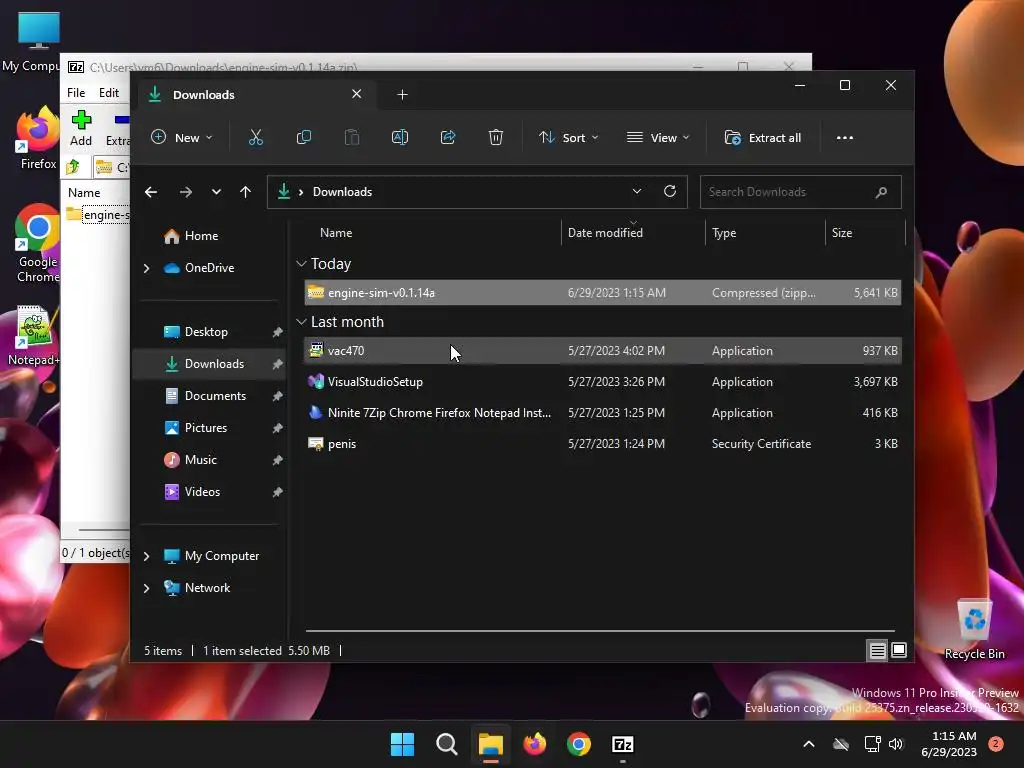Select engine-sim-v0.1.14a zip file
This screenshot has height=768, width=1024.
tap(602, 293)
